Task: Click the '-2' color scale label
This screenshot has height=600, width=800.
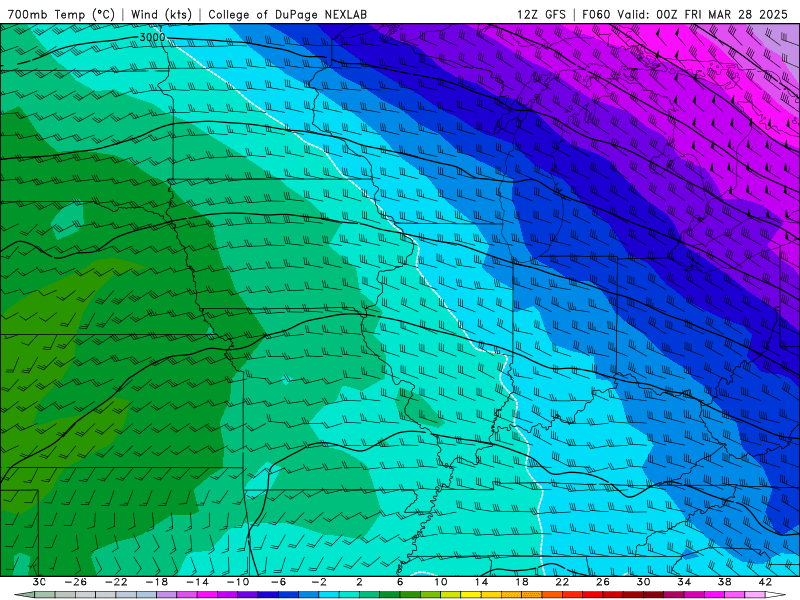Action: pyautogui.click(x=319, y=582)
